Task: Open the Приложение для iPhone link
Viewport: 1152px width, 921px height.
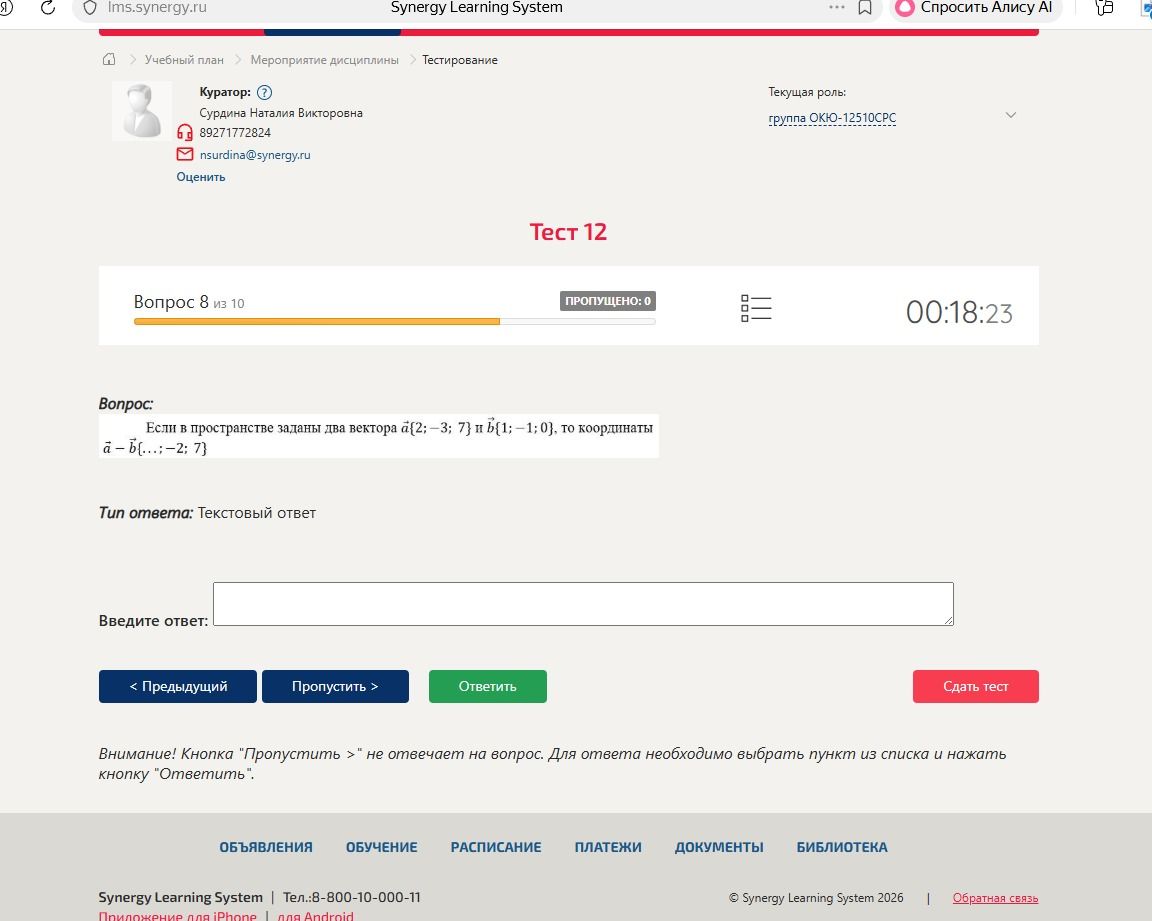Action: coord(178,915)
